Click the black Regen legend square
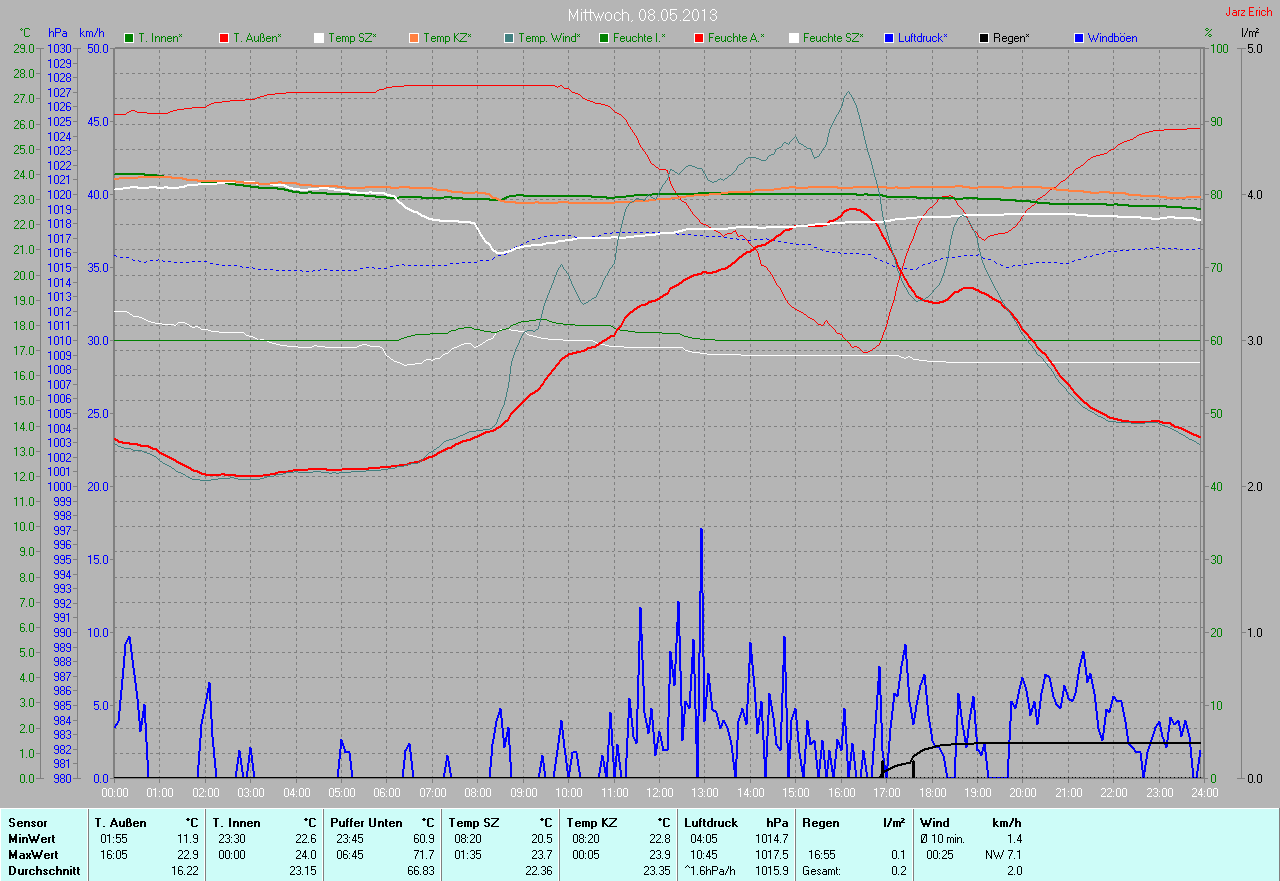Image resolution: width=1280 pixels, height=881 pixels. 984,38
